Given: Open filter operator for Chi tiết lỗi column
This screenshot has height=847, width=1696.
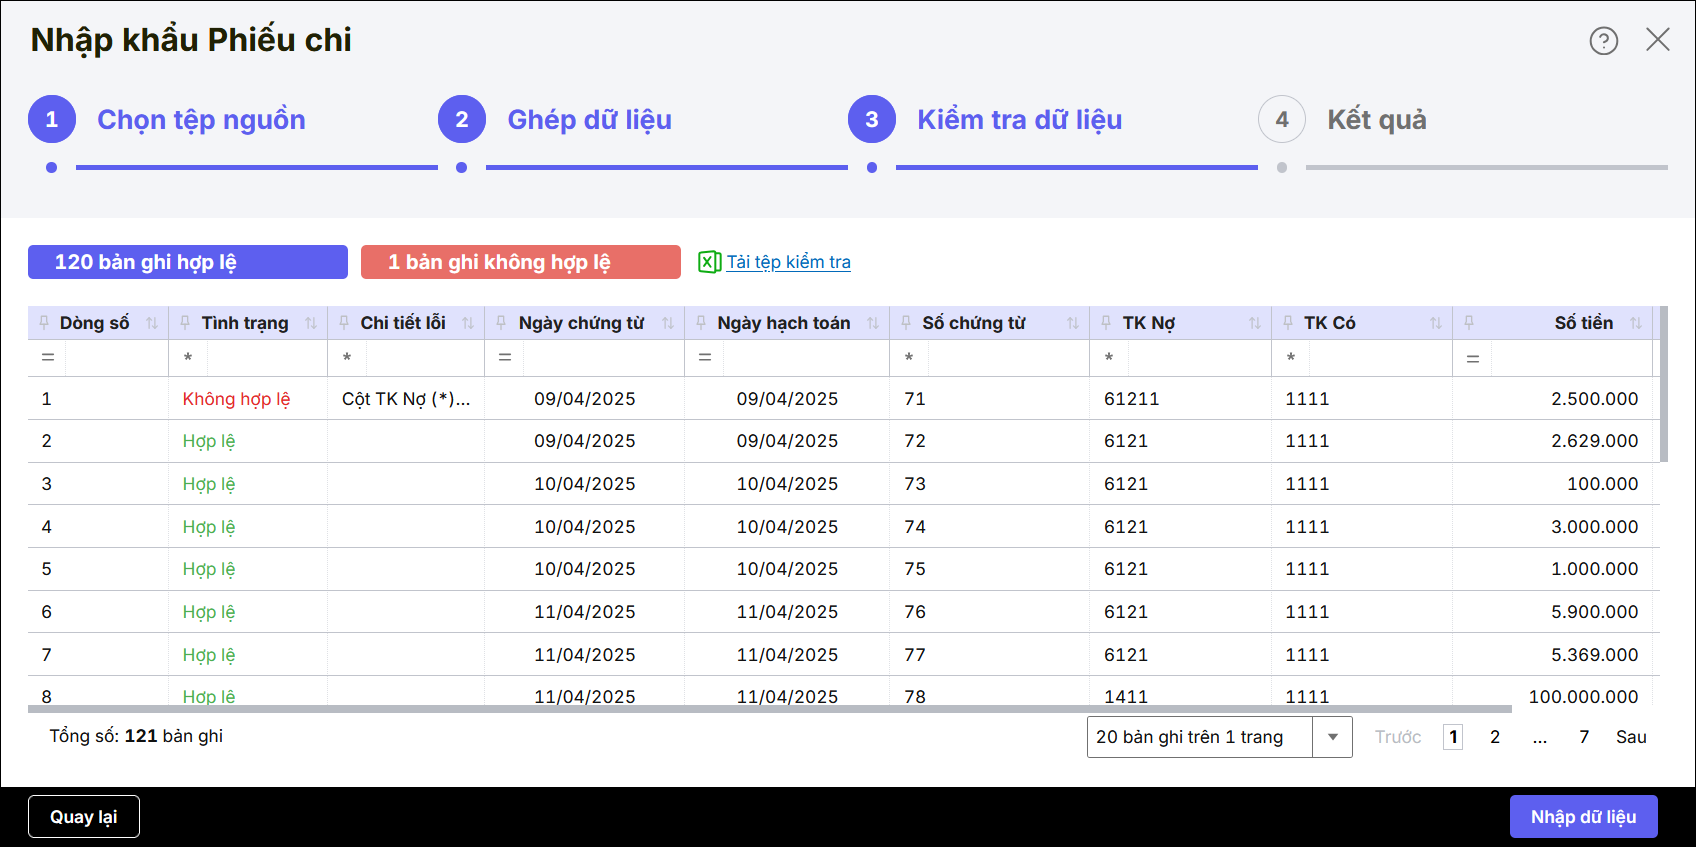Looking at the screenshot, I should point(347,358).
